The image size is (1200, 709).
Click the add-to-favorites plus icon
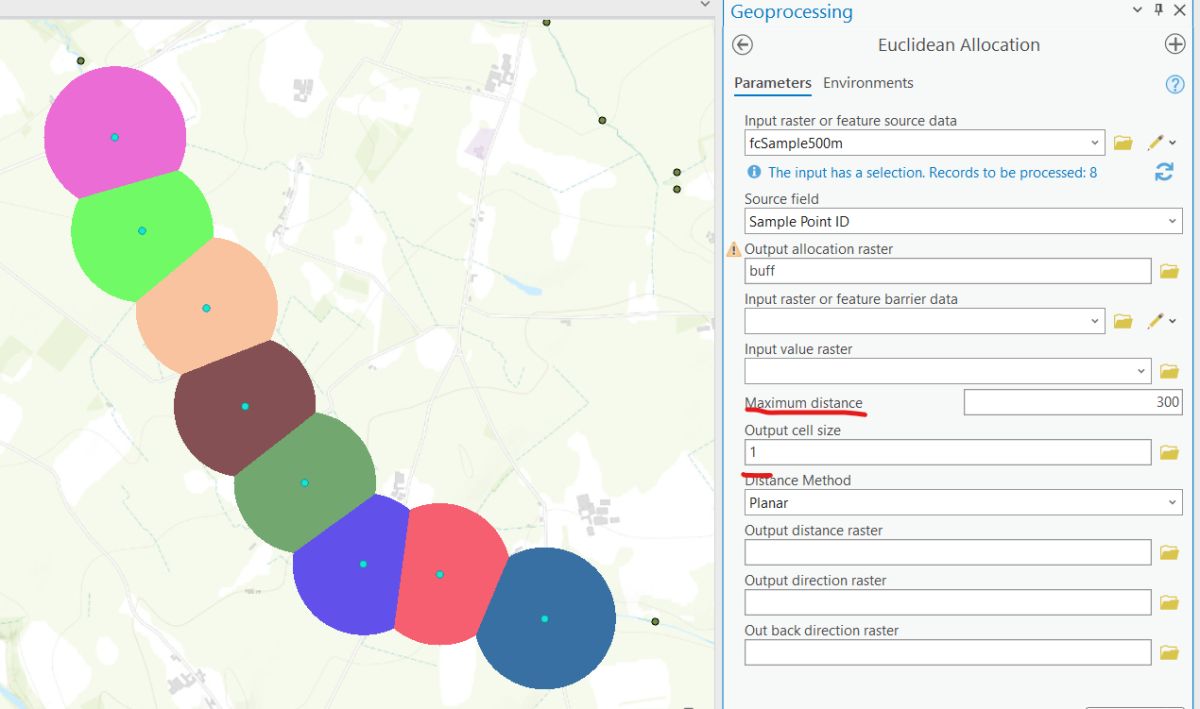point(1175,45)
